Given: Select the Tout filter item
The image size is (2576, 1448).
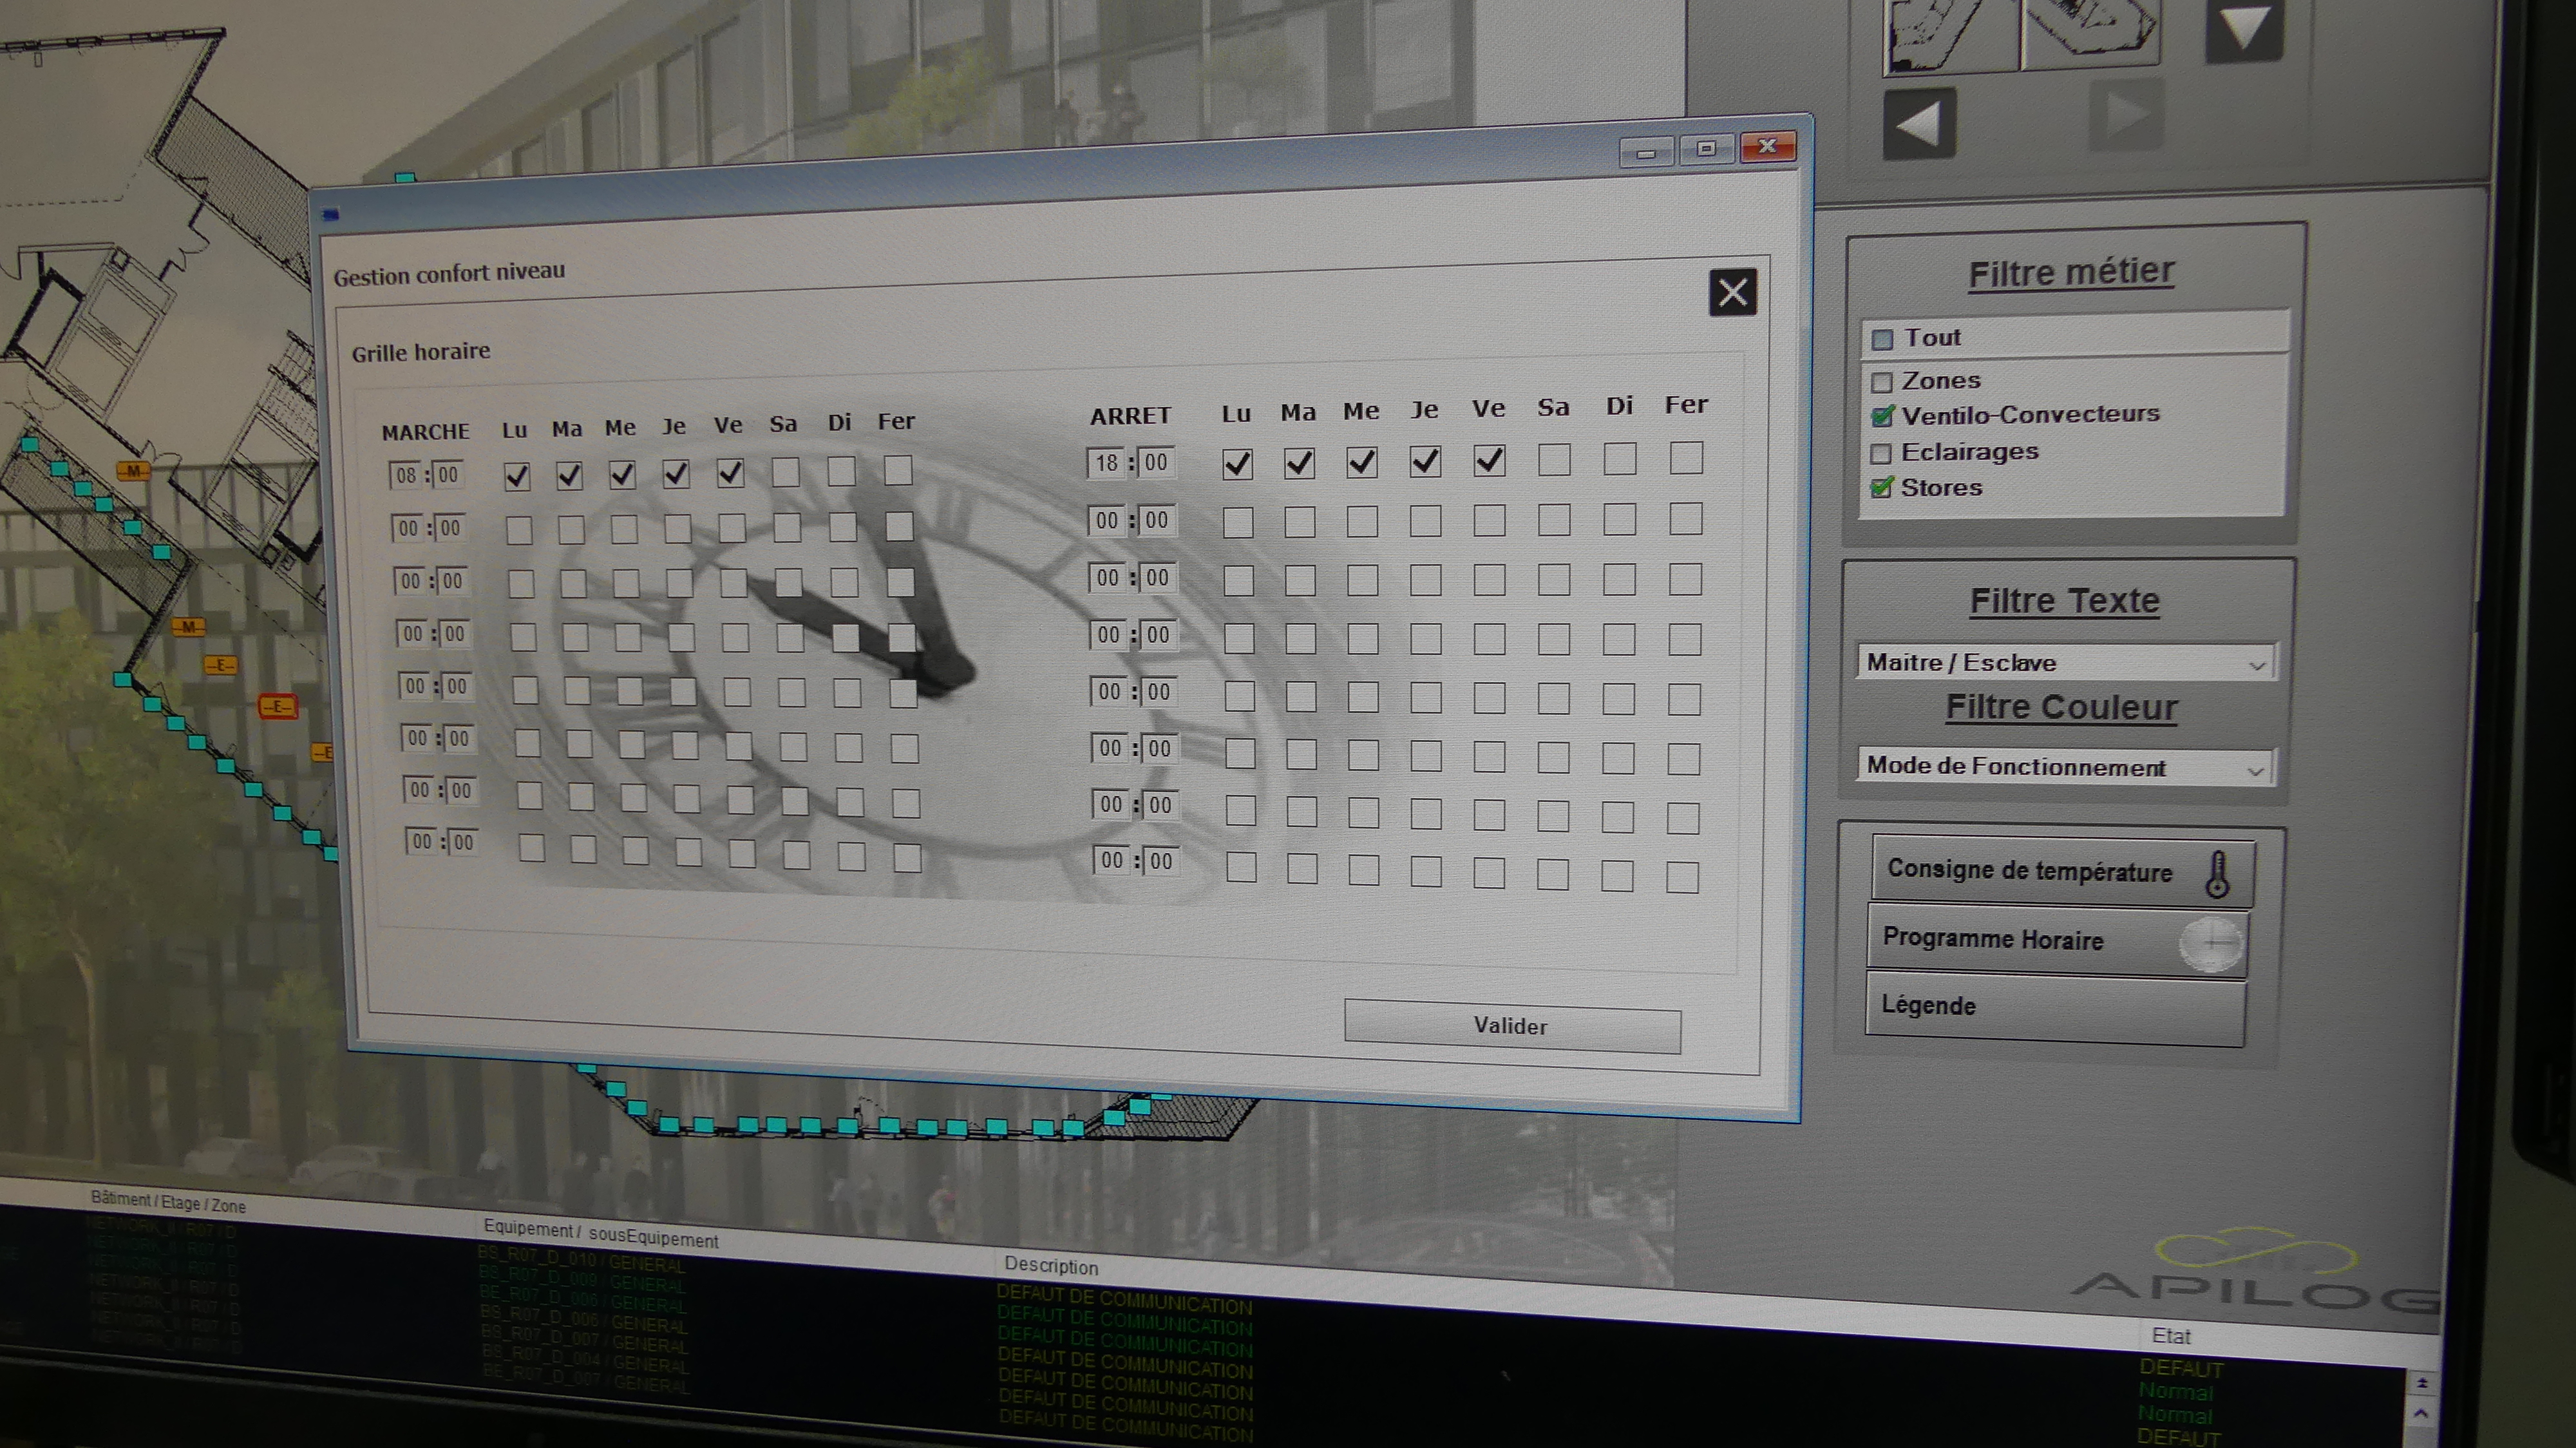Looking at the screenshot, I should (1931, 338).
